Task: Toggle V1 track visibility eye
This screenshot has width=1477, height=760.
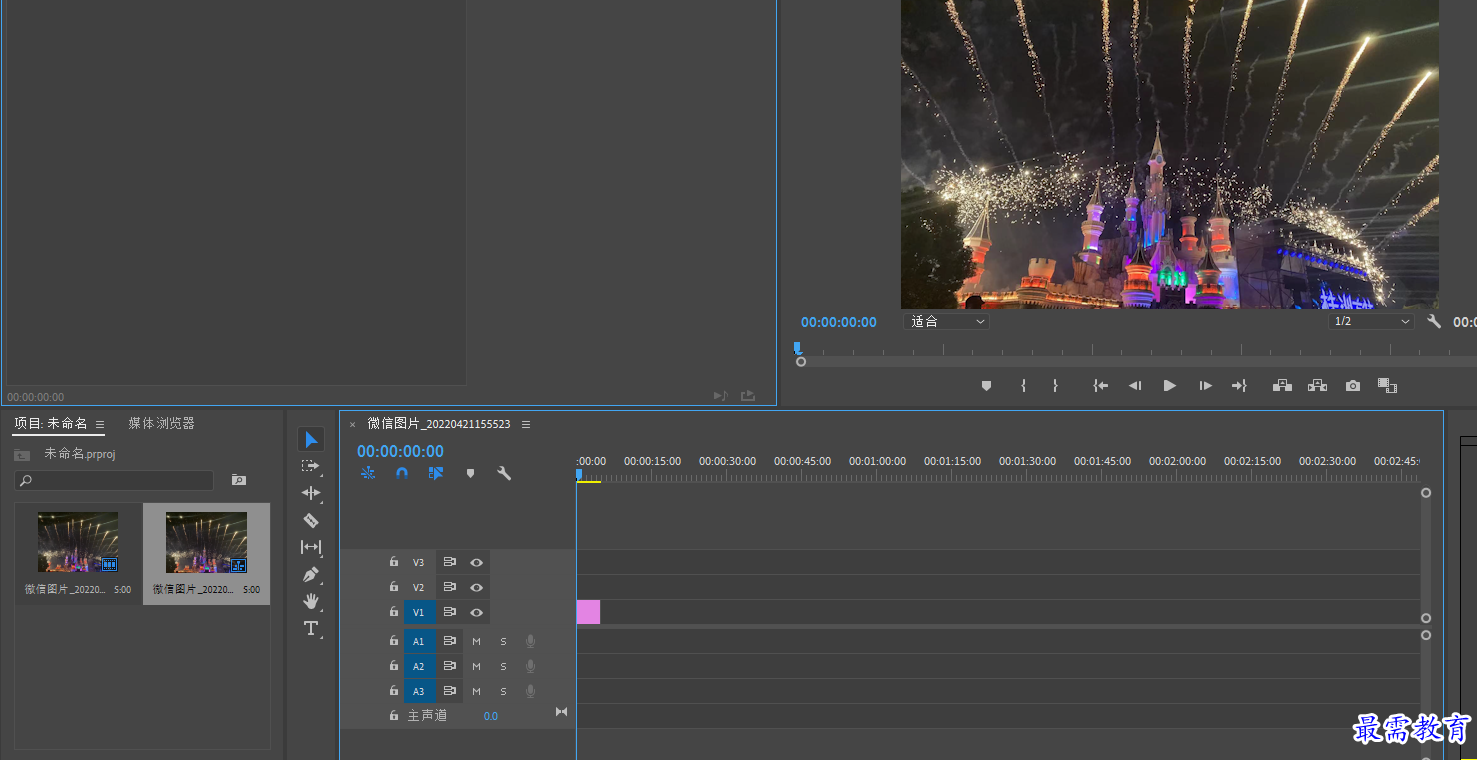Action: point(477,612)
